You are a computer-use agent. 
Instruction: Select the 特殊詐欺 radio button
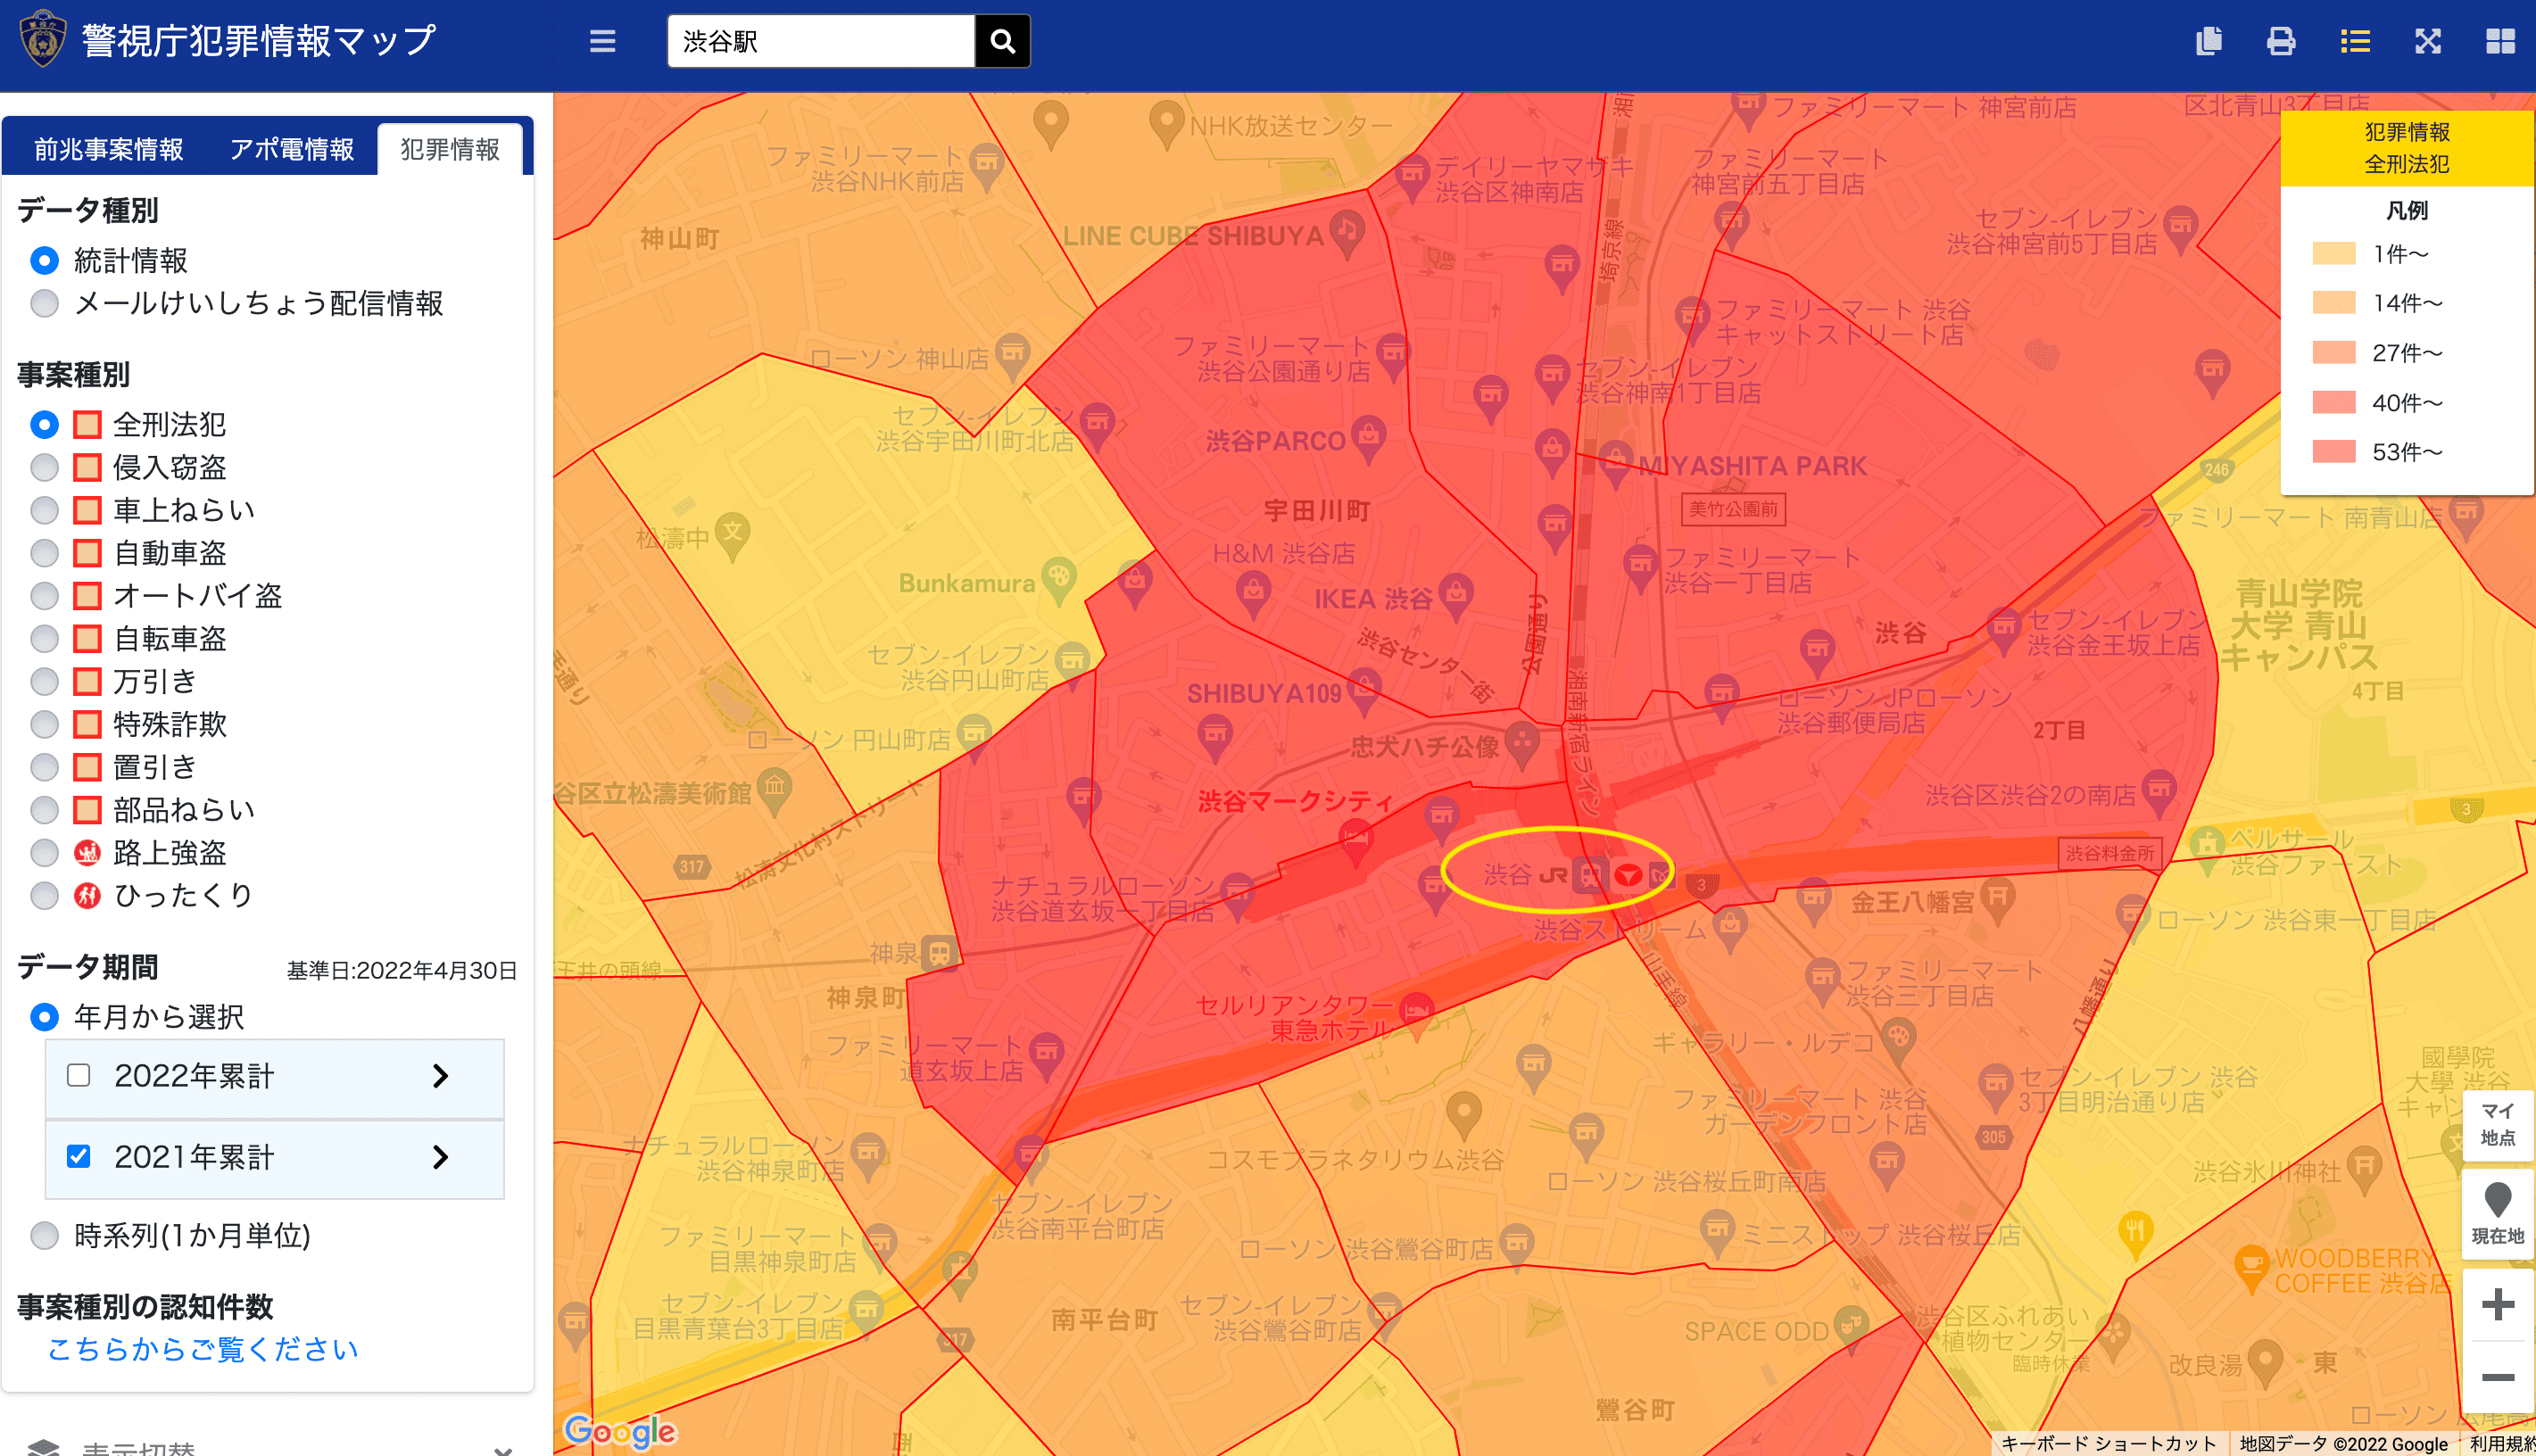tap(44, 725)
